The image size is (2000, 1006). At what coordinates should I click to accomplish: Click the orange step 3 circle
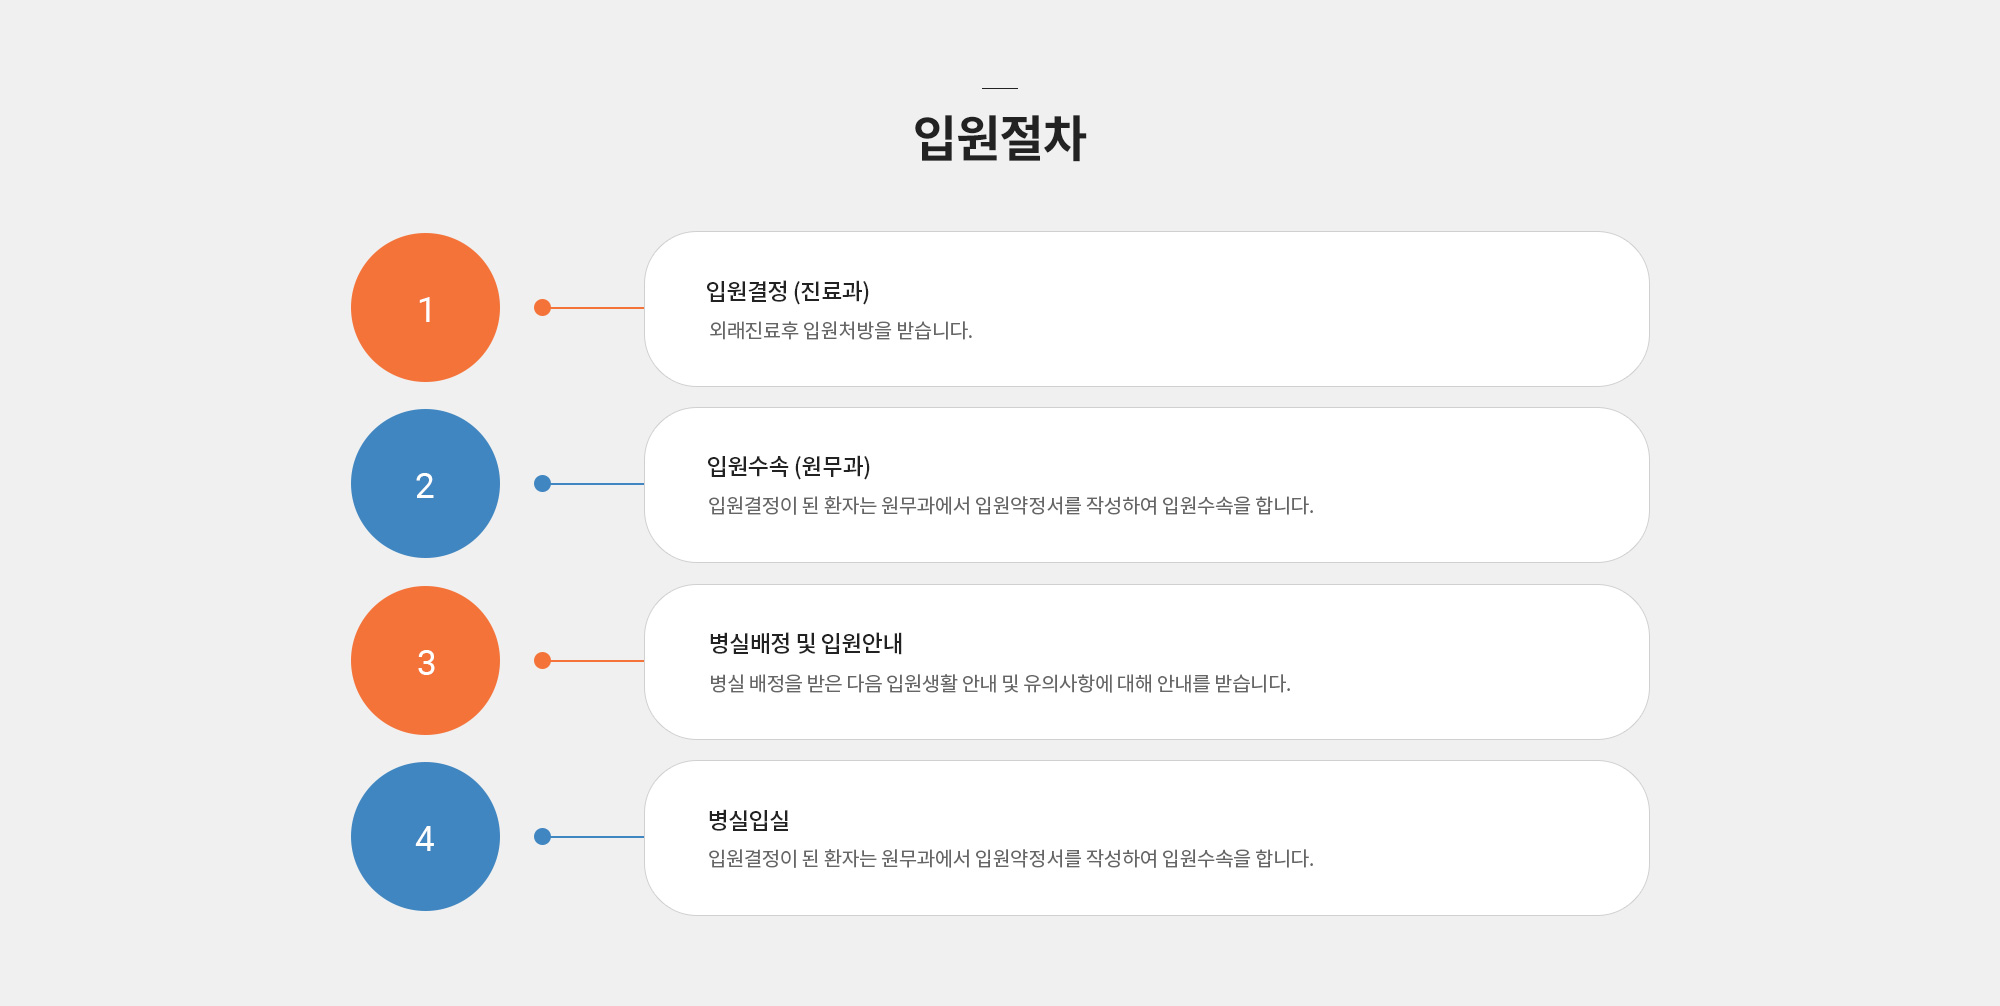(425, 660)
